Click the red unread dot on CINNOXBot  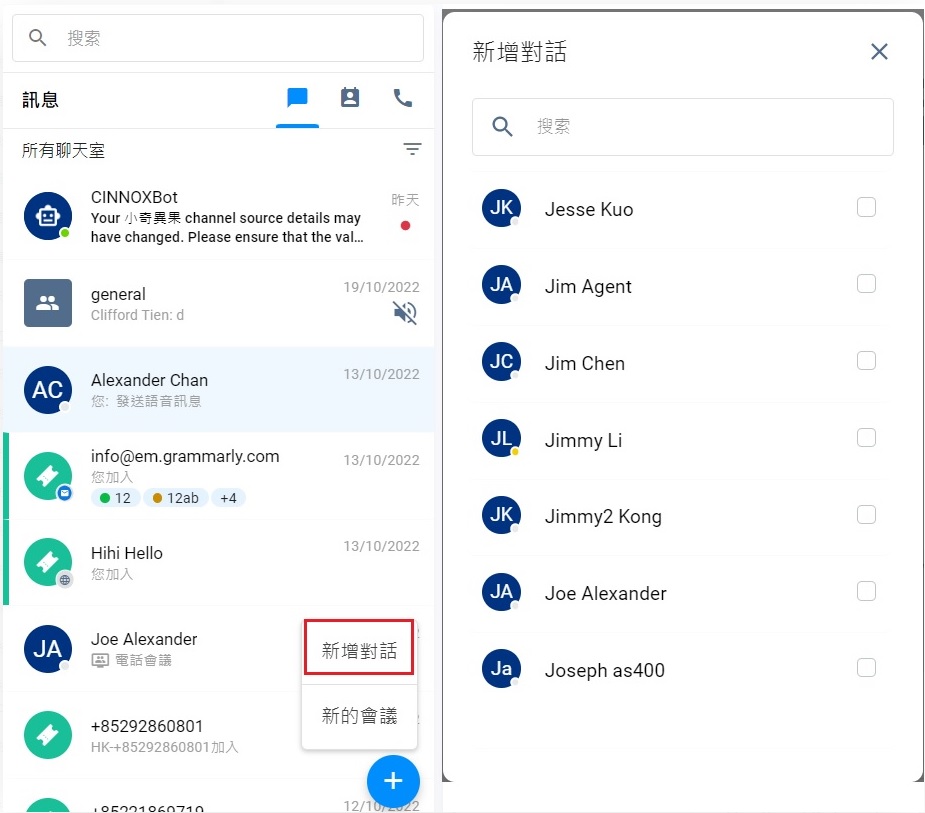tap(405, 225)
